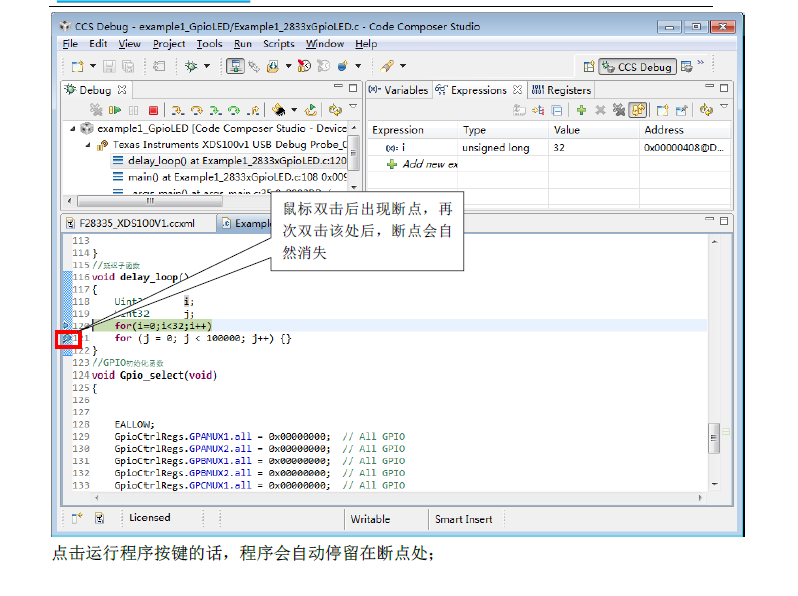The height and width of the screenshot is (596, 798).
Task: Click the Debug bug icon in main toolbar
Action: click(x=191, y=66)
